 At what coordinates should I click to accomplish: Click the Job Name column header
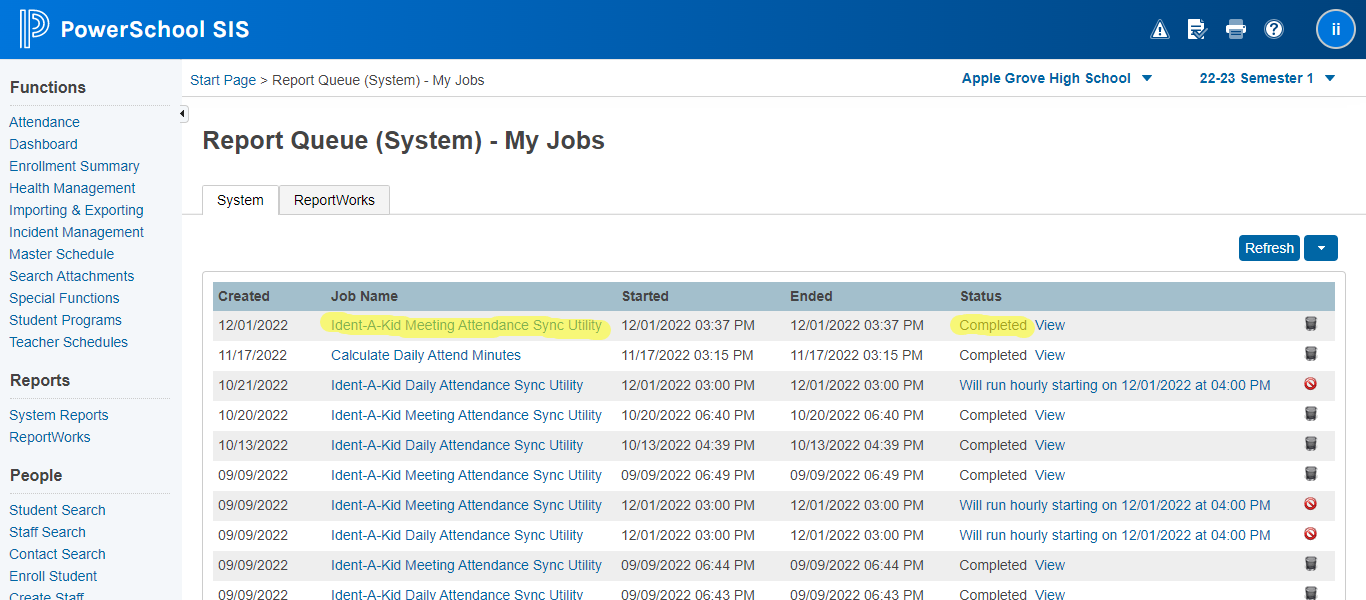click(364, 296)
